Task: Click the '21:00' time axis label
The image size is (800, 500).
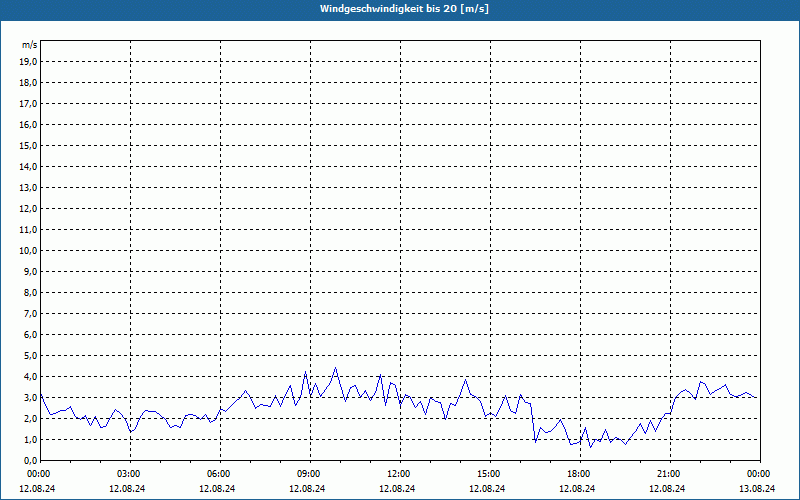Action: click(670, 473)
